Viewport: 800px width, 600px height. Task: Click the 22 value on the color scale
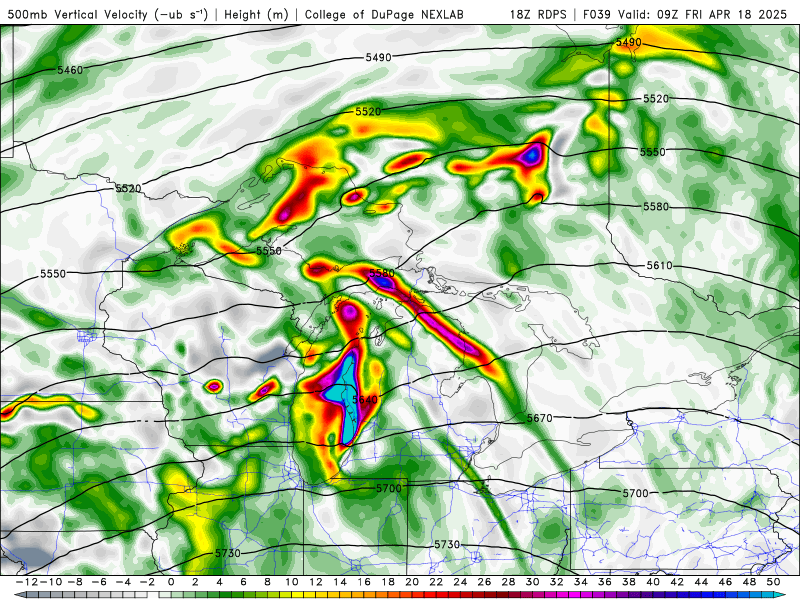point(436,582)
